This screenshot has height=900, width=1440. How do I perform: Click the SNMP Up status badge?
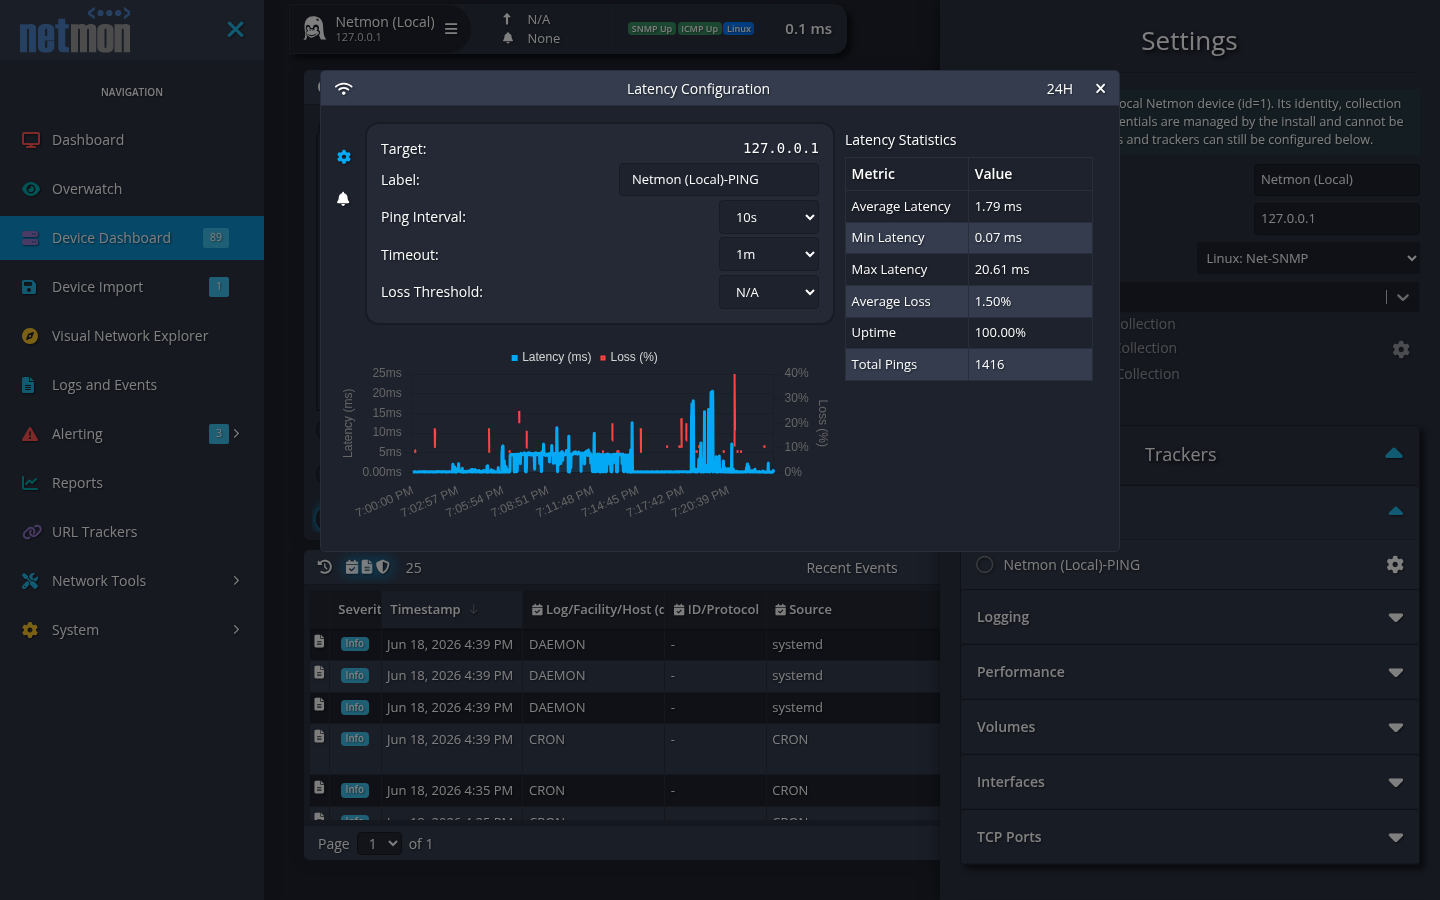(x=651, y=29)
